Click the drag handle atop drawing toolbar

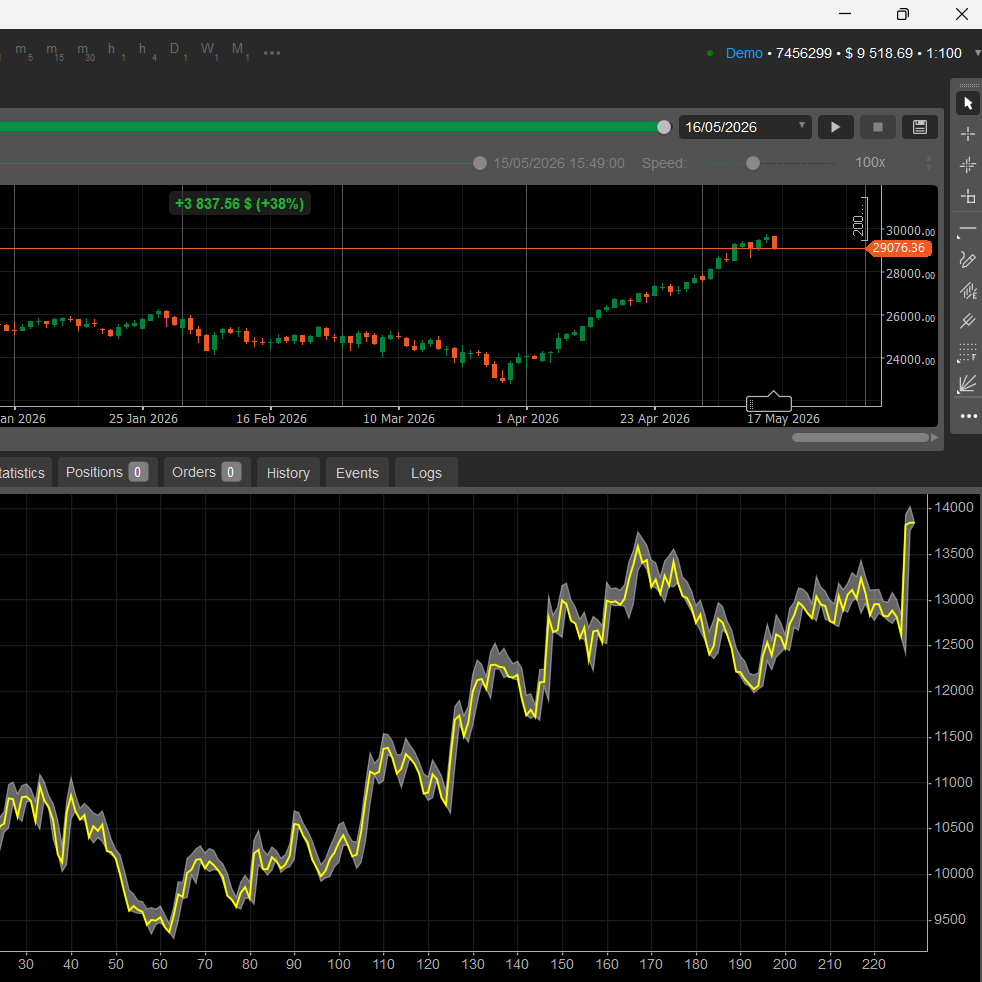click(968, 85)
